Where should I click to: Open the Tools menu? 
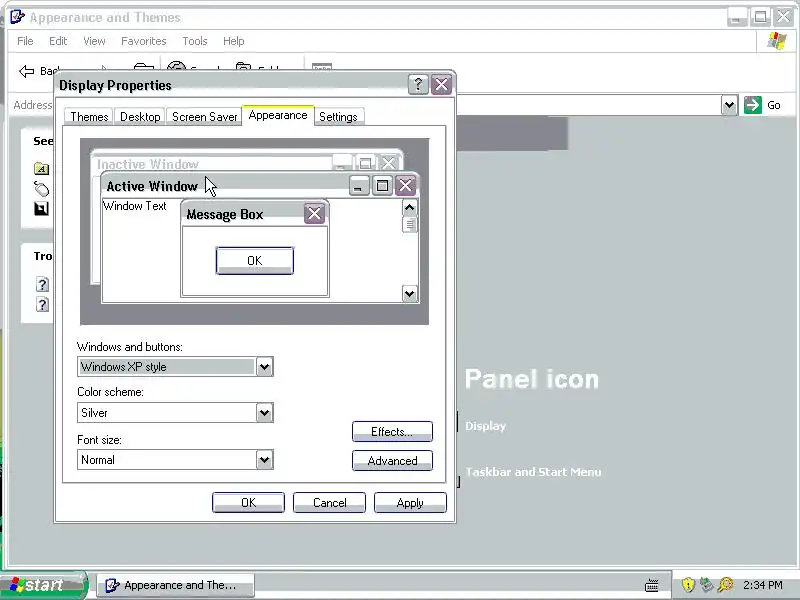195,41
